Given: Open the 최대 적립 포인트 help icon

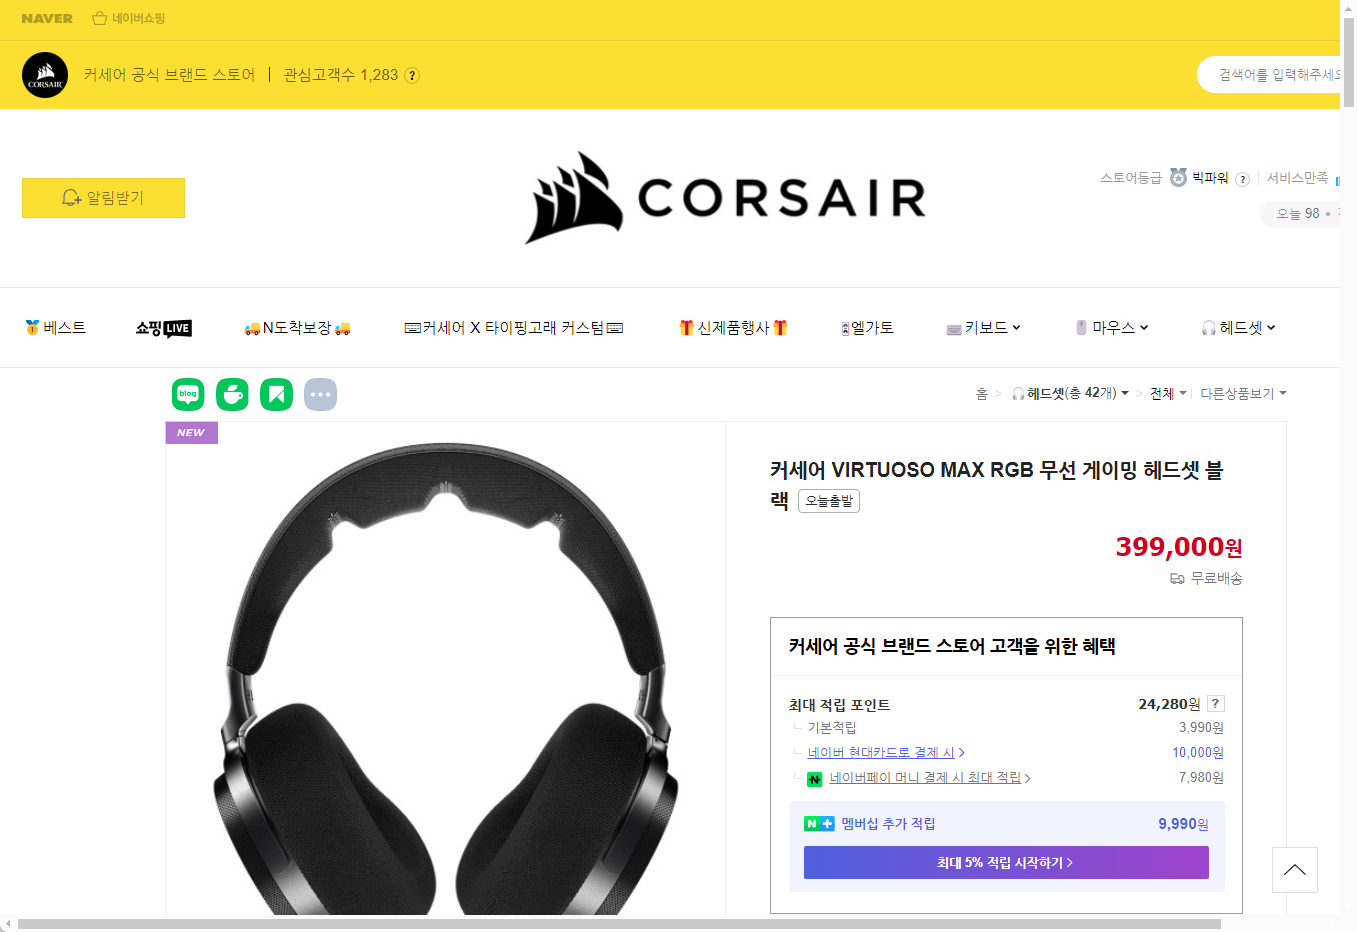Looking at the screenshot, I should 1216,703.
